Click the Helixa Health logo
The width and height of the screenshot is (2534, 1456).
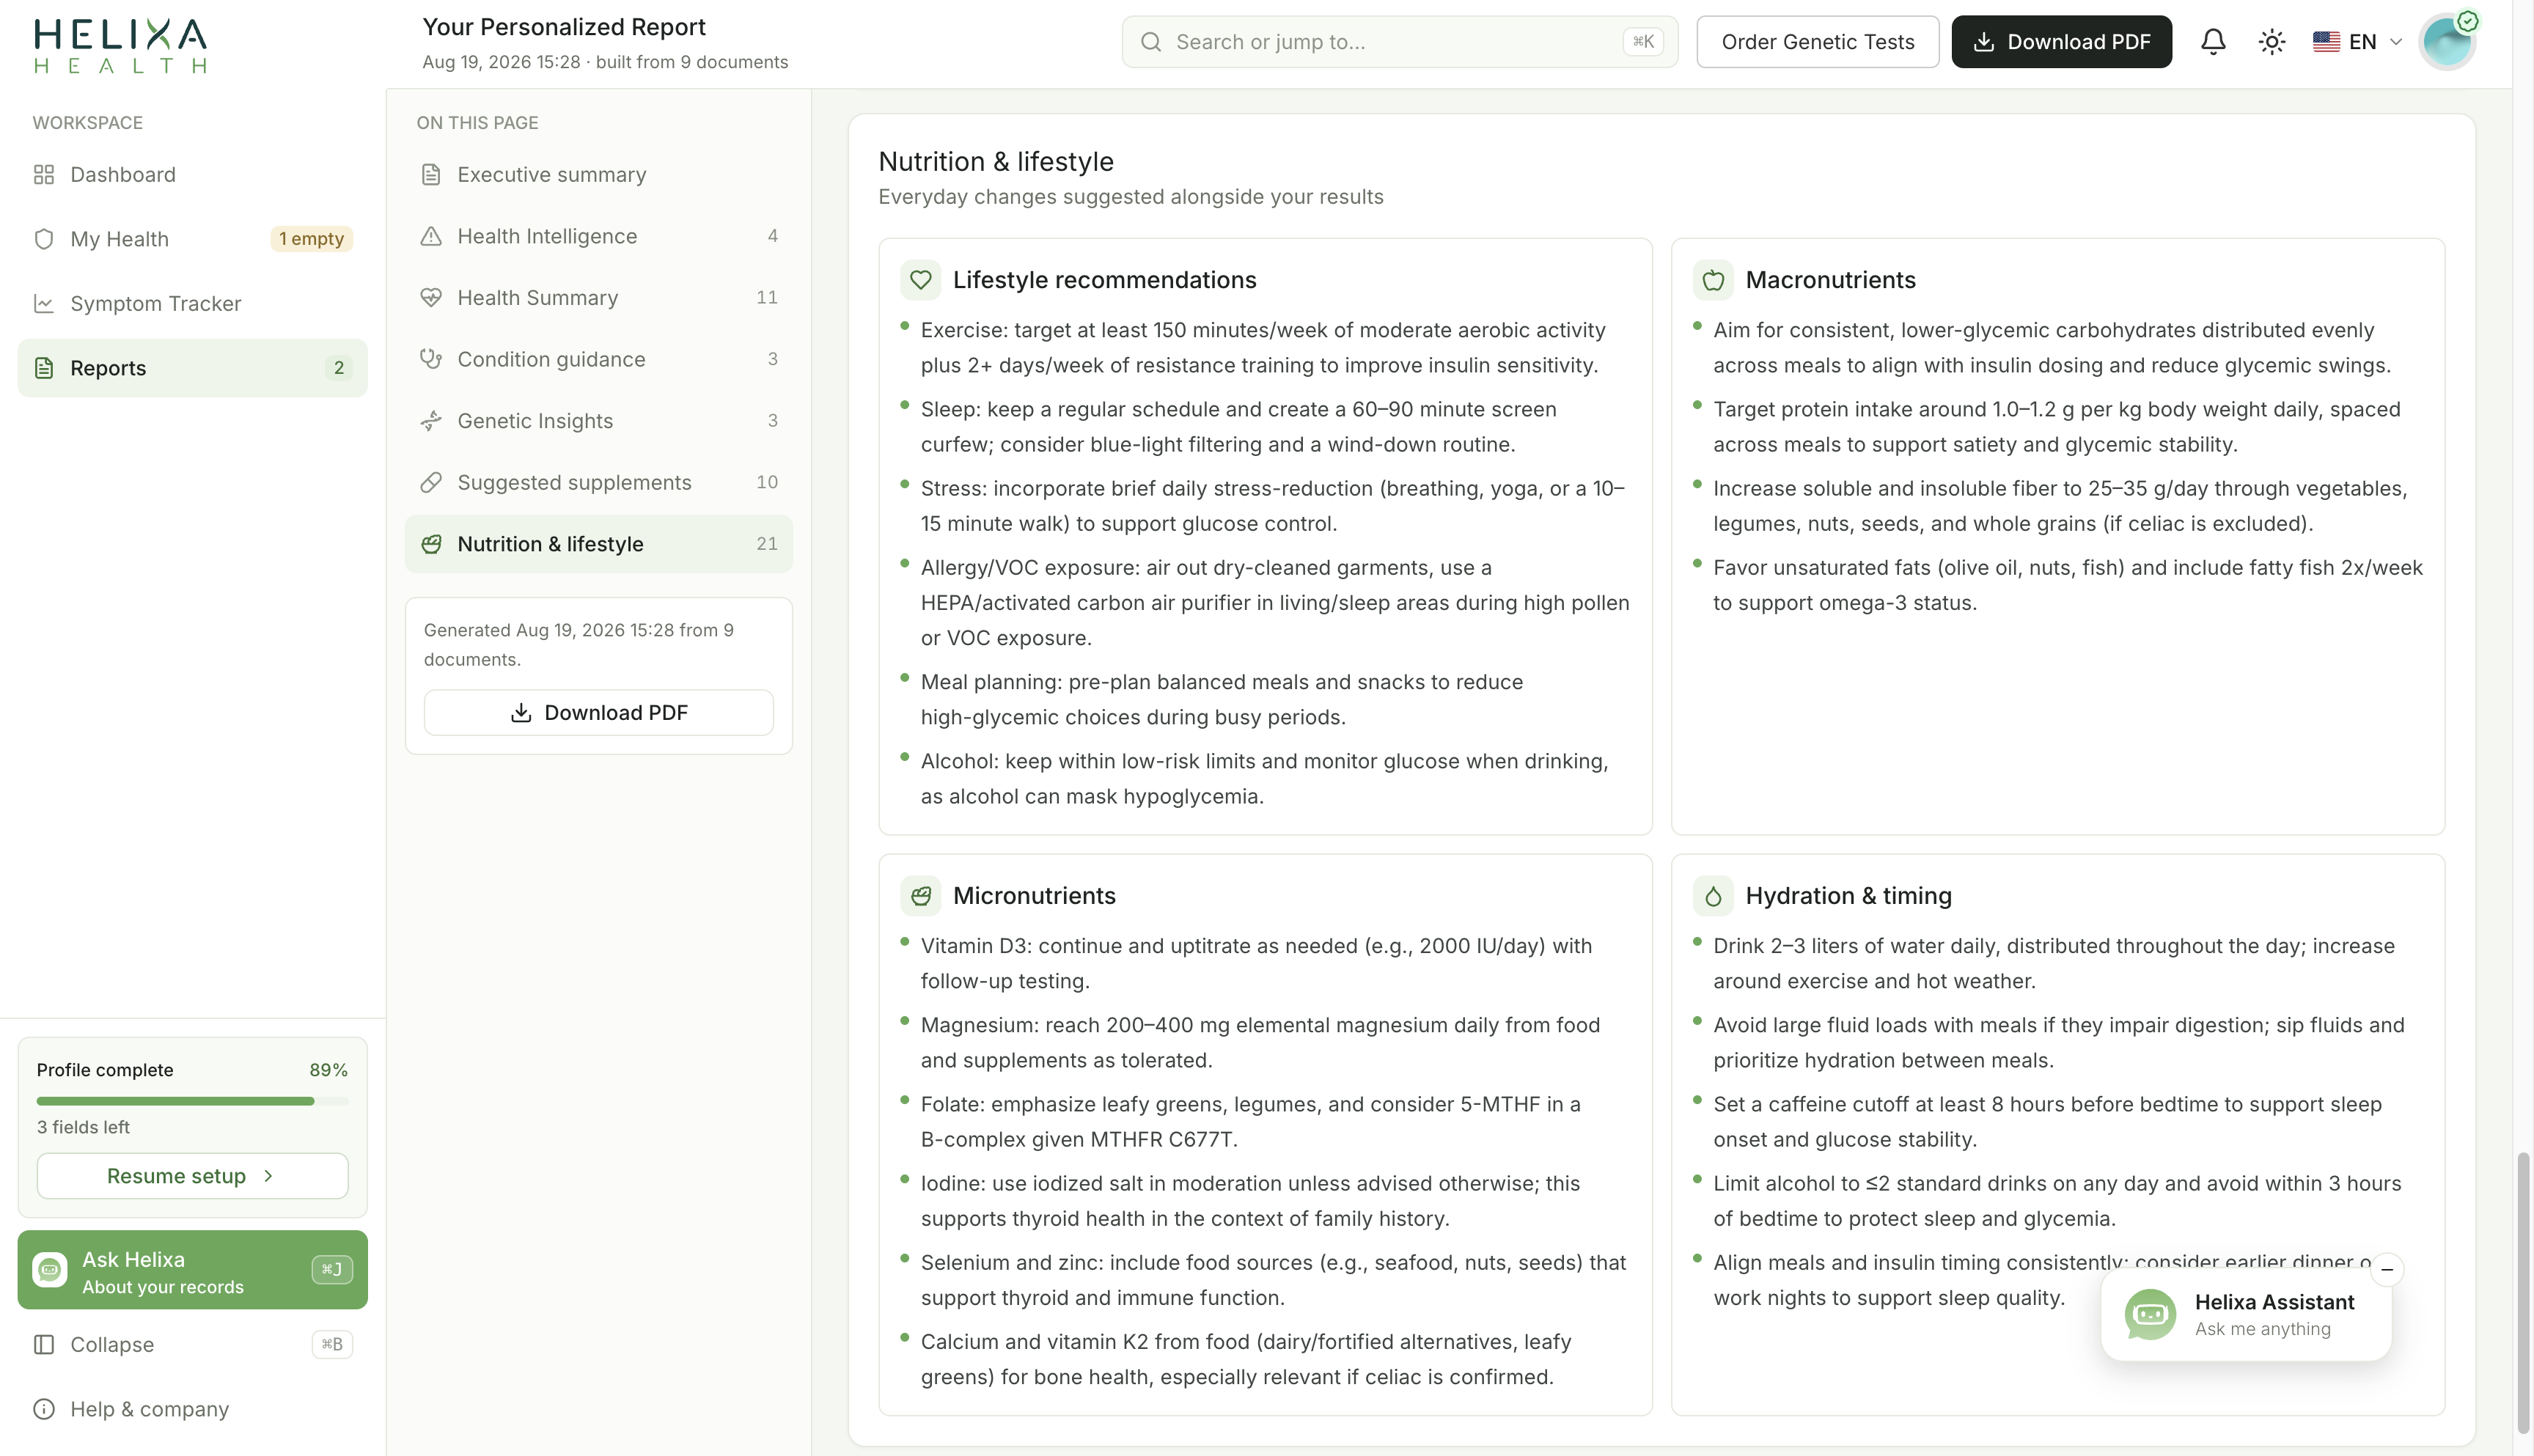pos(120,46)
